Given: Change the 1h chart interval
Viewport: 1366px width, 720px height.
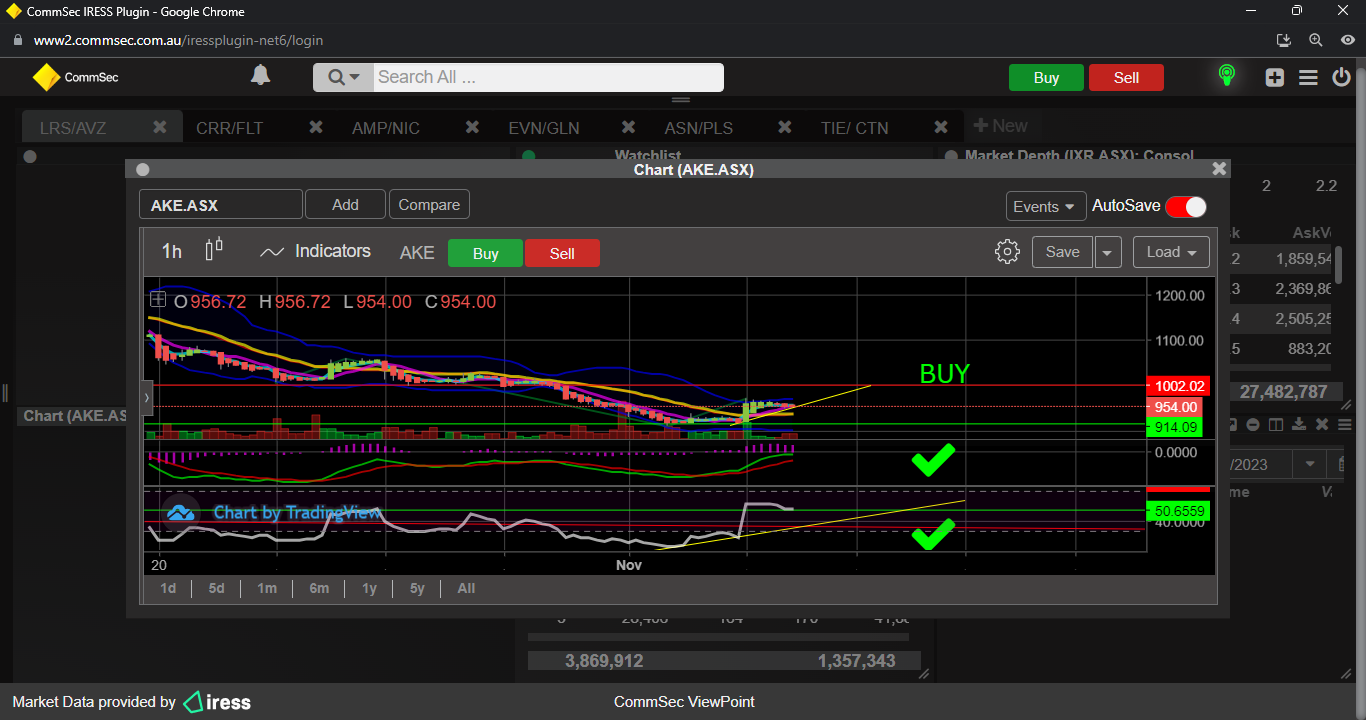Looking at the screenshot, I should [x=172, y=252].
